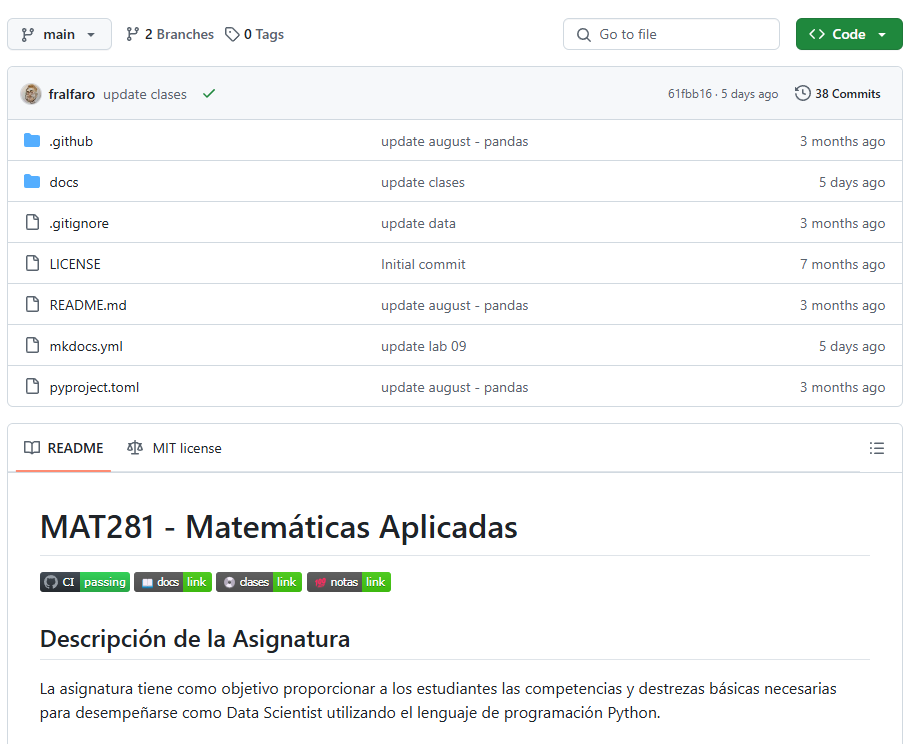Screen dimensions: 919x744
Task: Click the .github folder icon
Action: [x=32, y=141]
